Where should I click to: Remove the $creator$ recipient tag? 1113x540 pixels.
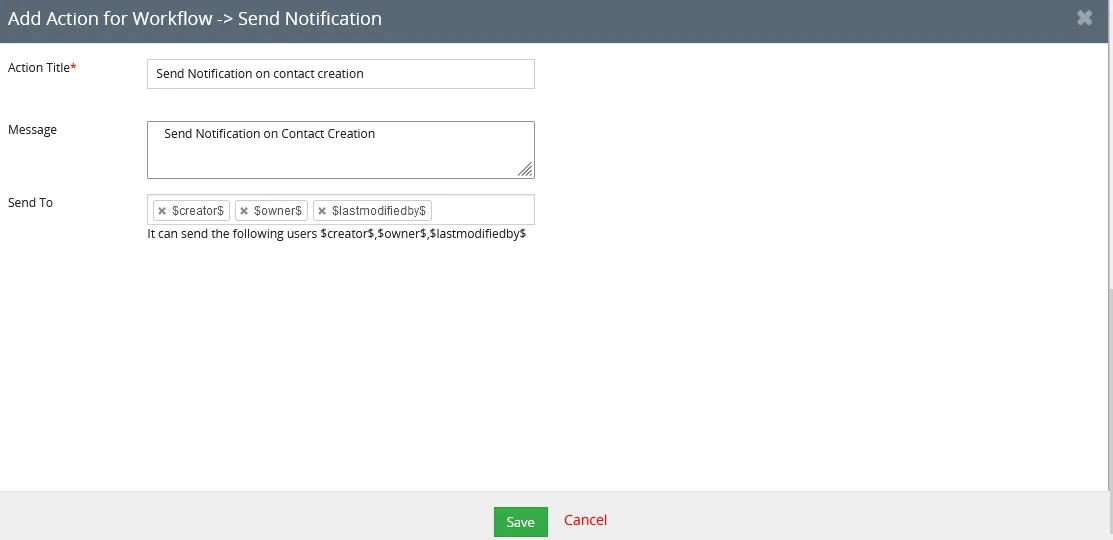(162, 211)
